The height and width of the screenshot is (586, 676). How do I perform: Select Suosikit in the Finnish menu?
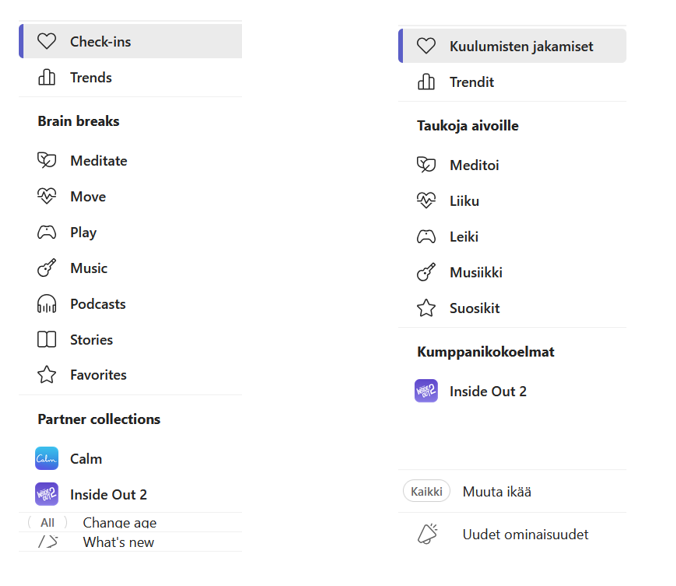tap(474, 308)
